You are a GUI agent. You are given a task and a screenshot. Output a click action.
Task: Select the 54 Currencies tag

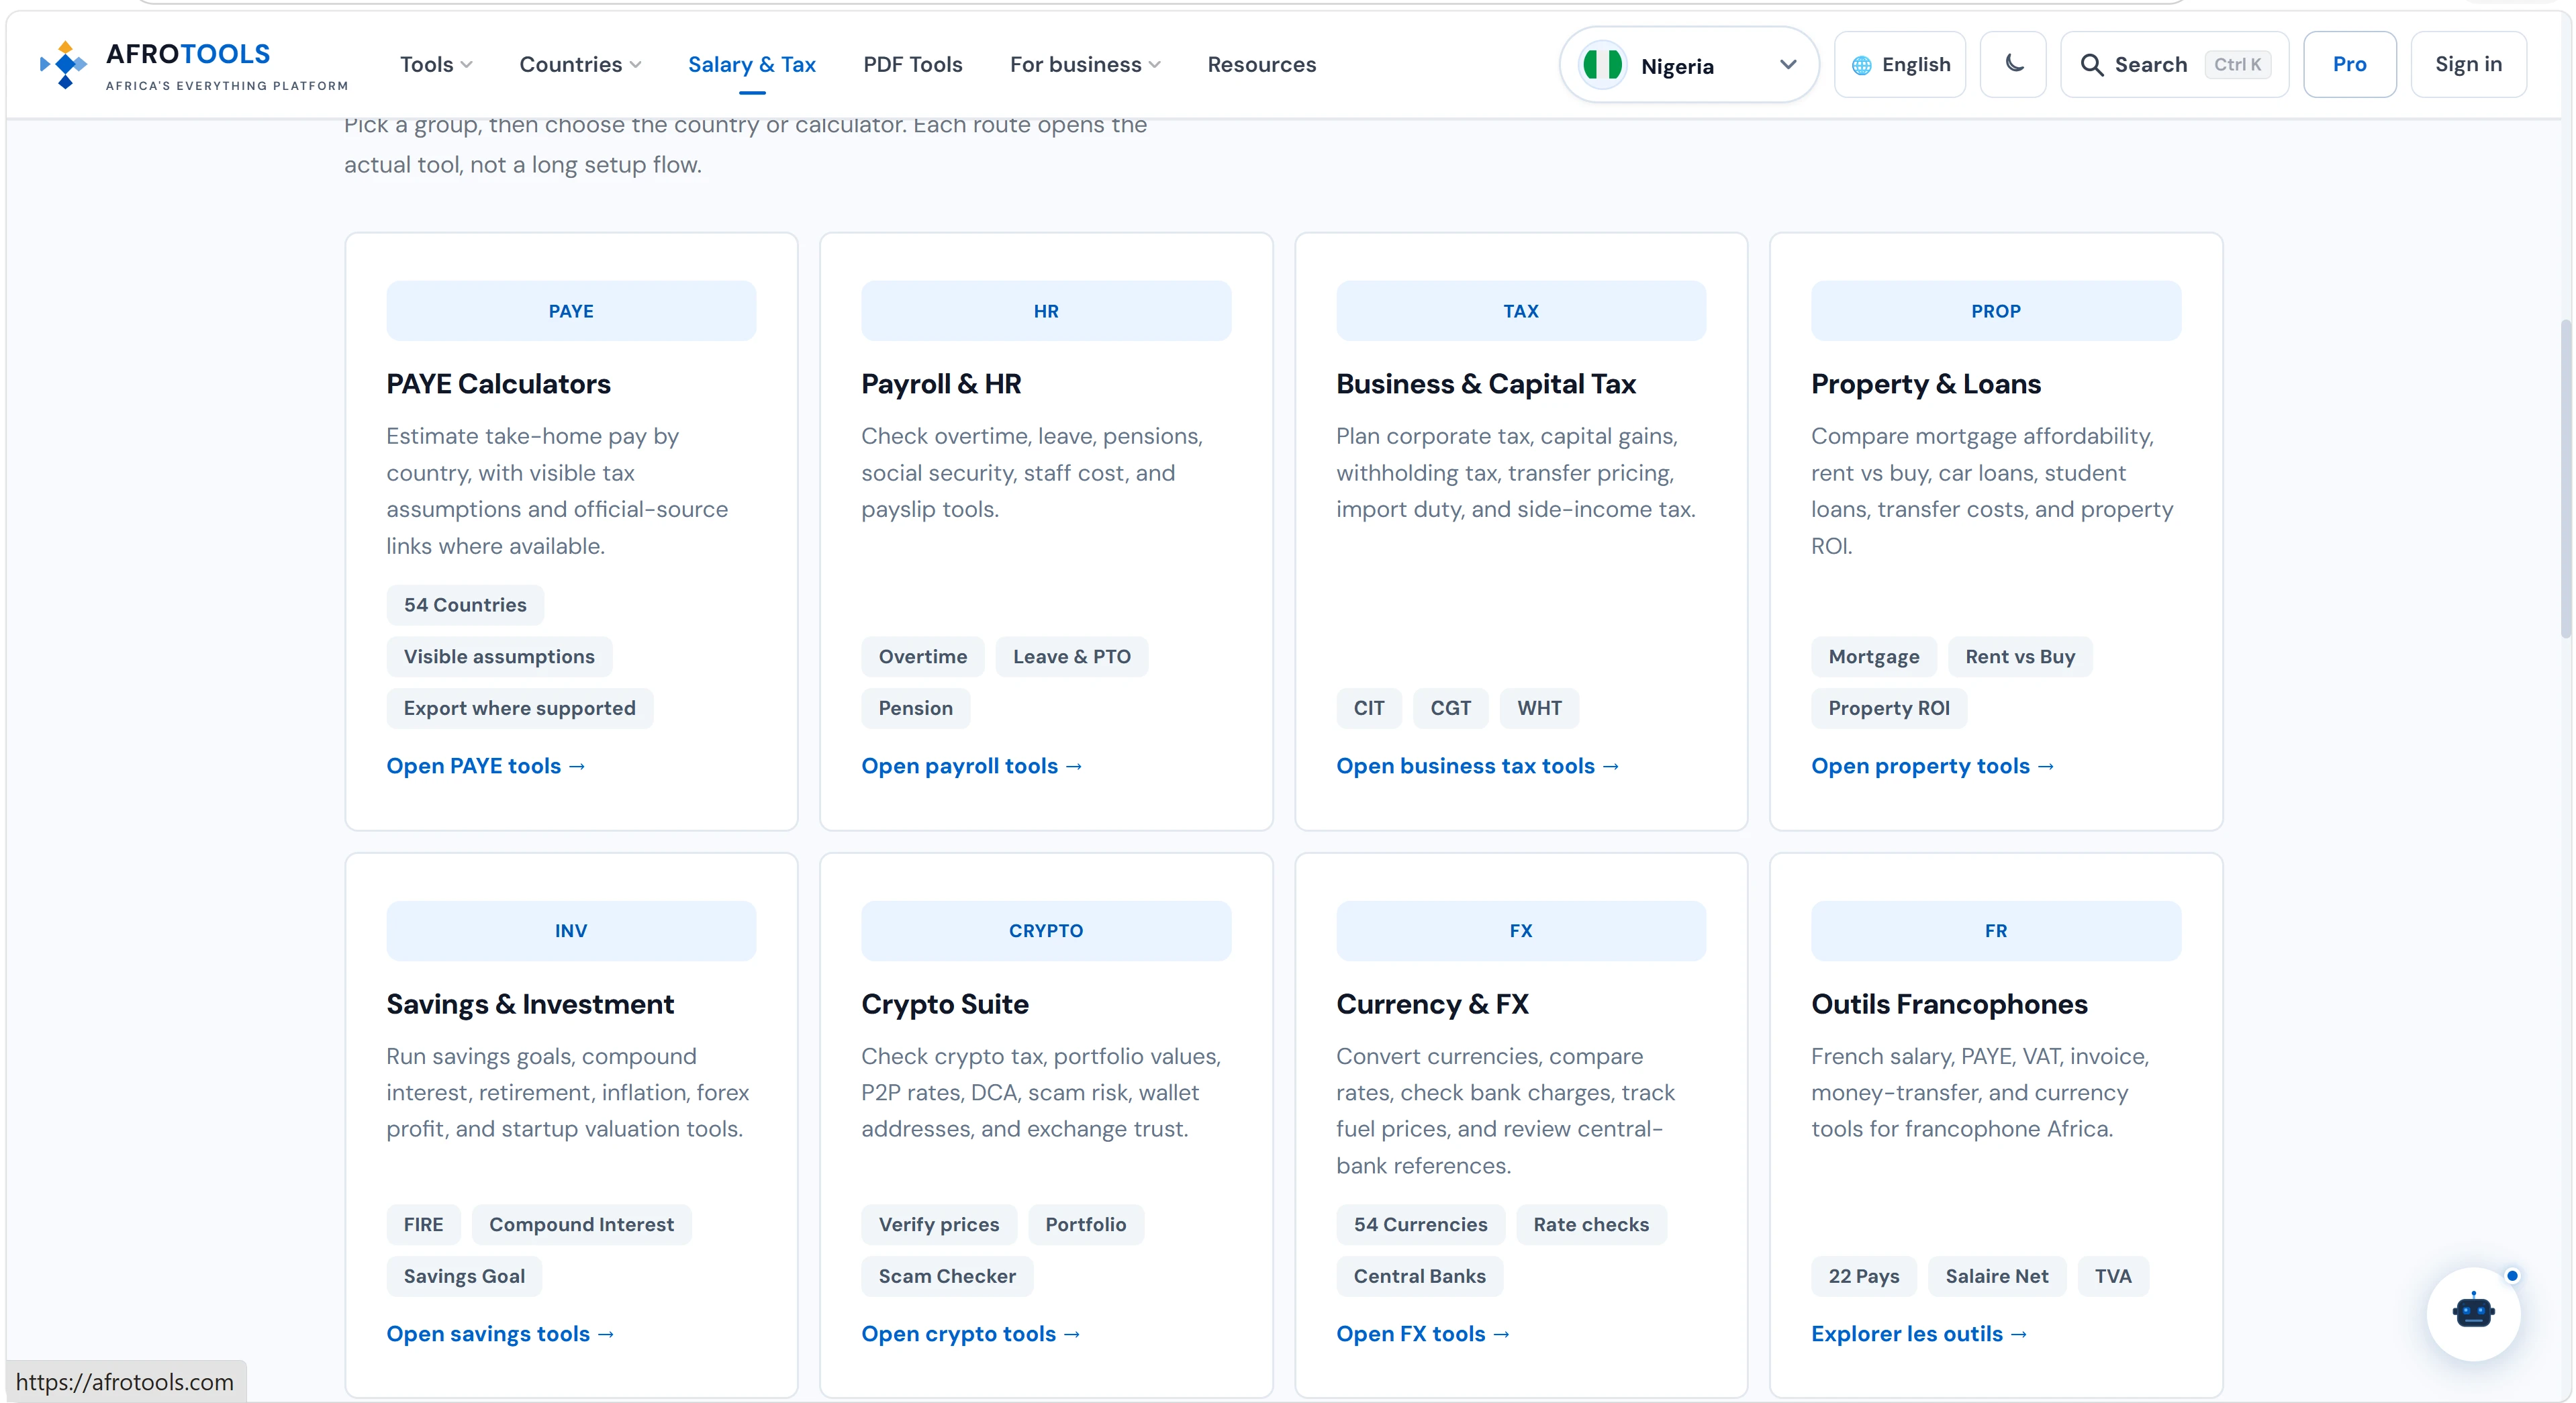[1421, 1225]
